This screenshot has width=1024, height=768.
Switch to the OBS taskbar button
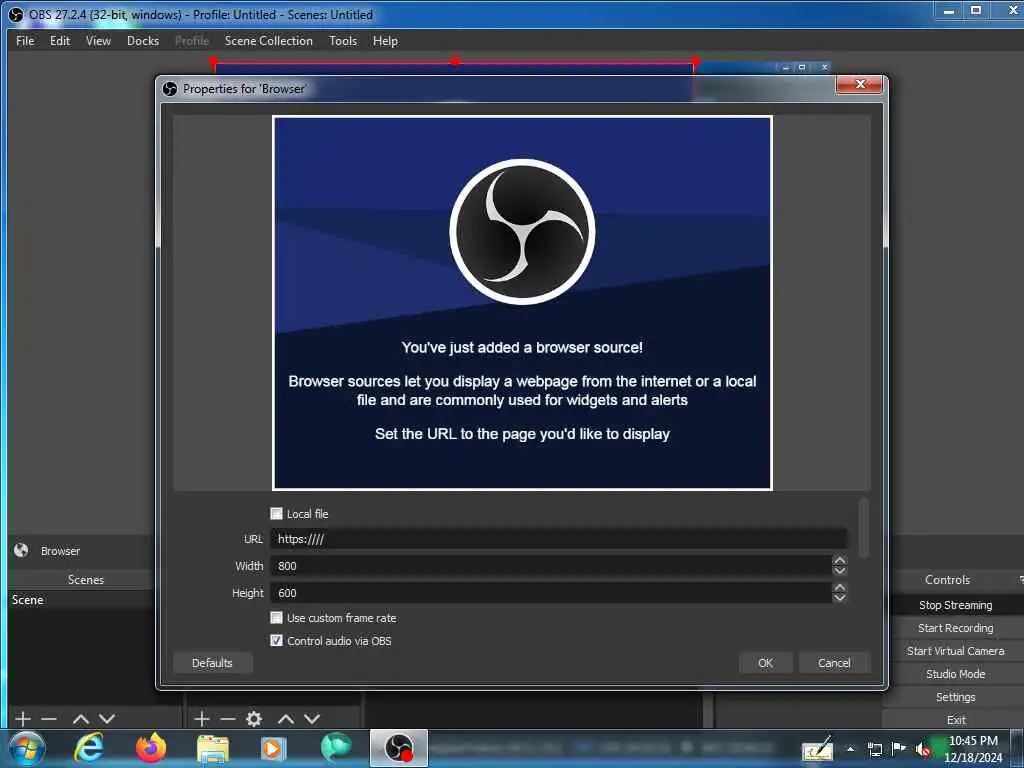399,748
